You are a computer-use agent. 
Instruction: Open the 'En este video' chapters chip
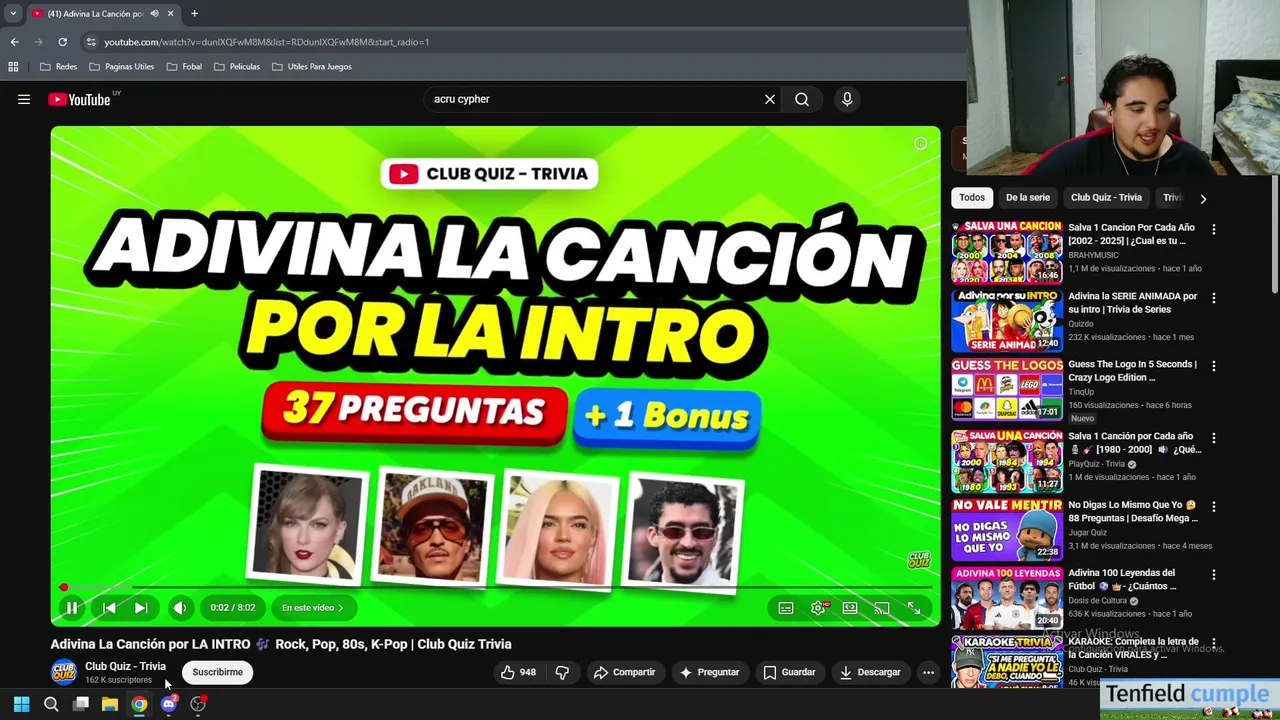(x=312, y=608)
